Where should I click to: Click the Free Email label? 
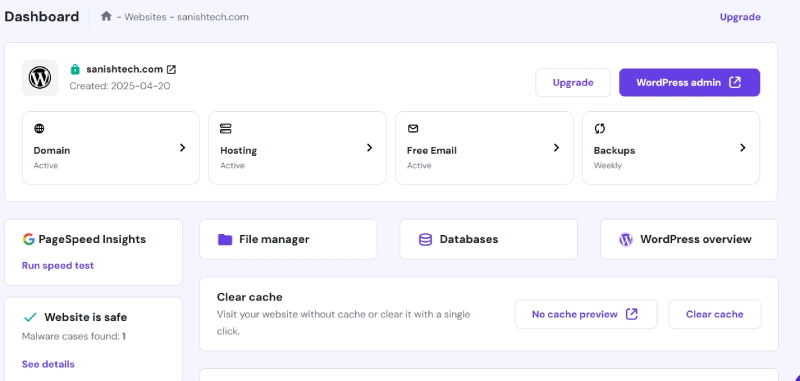tap(432, 150)
